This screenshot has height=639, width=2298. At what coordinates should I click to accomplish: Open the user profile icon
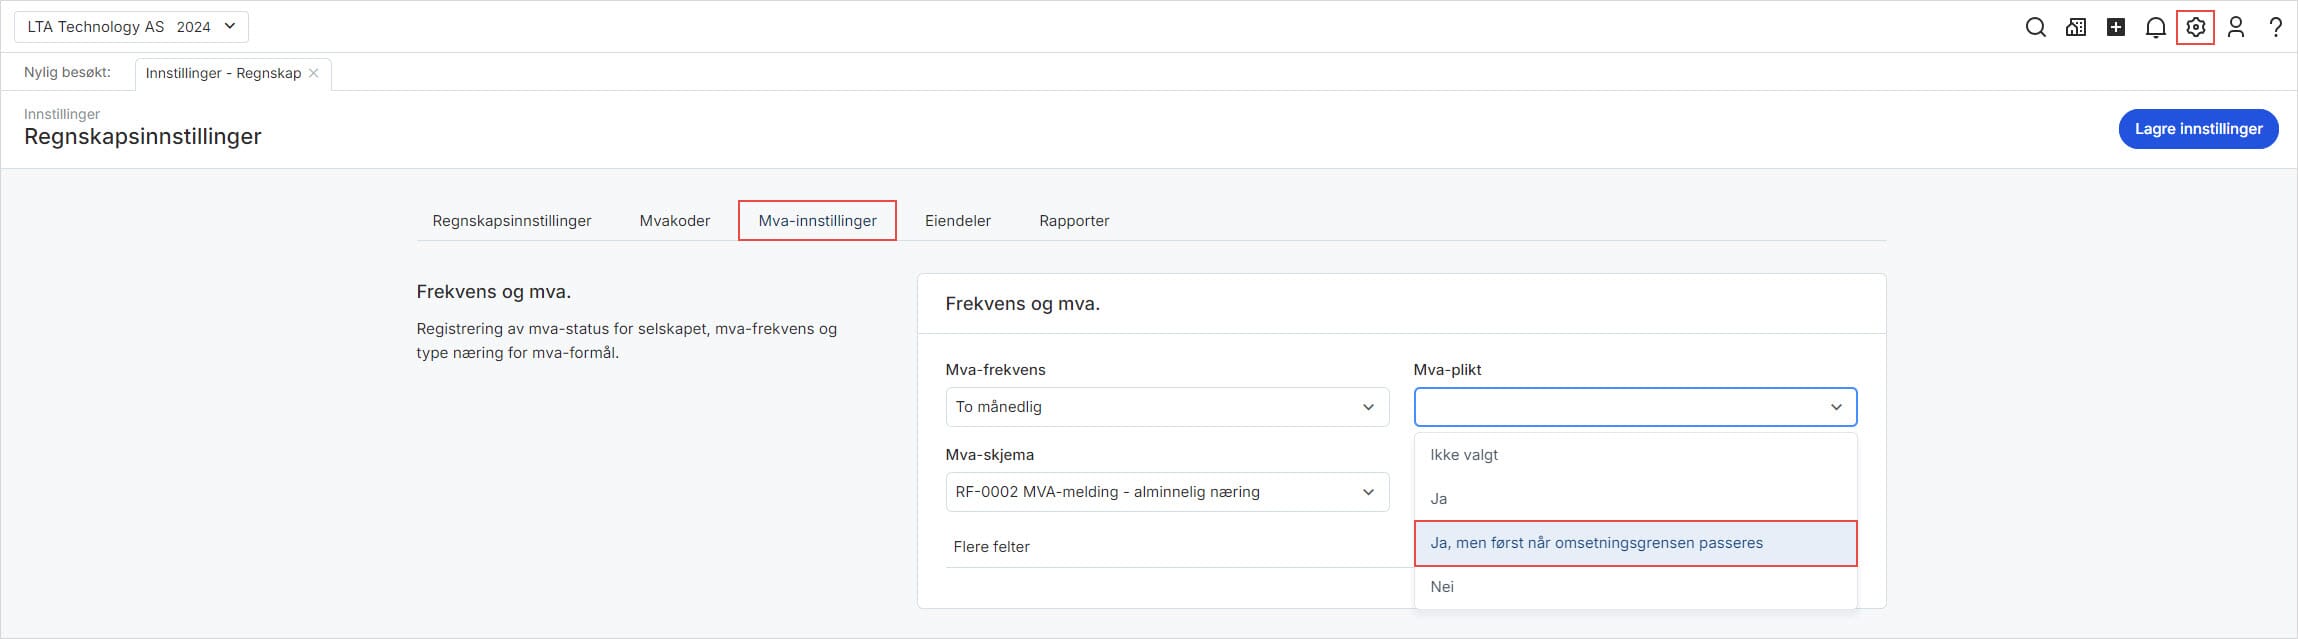click(x=2236, y=27)
